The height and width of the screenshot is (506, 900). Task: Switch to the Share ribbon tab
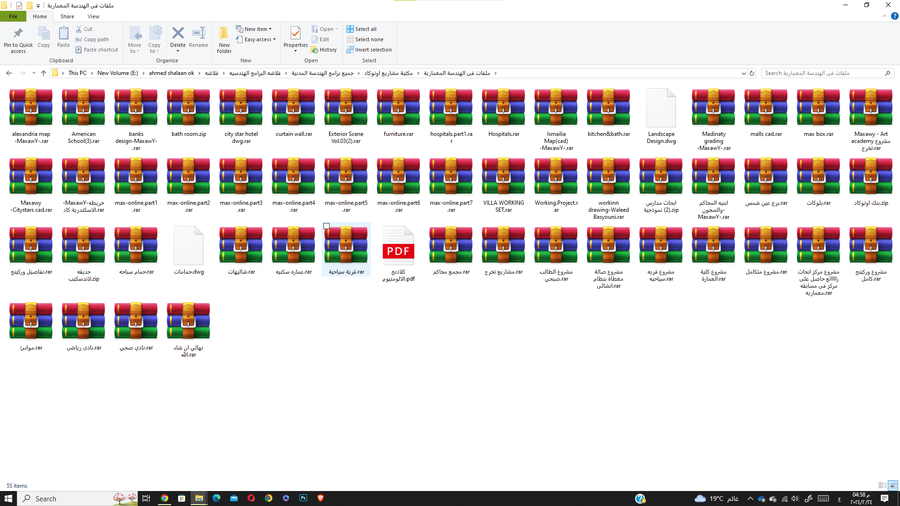coord(67,16)
